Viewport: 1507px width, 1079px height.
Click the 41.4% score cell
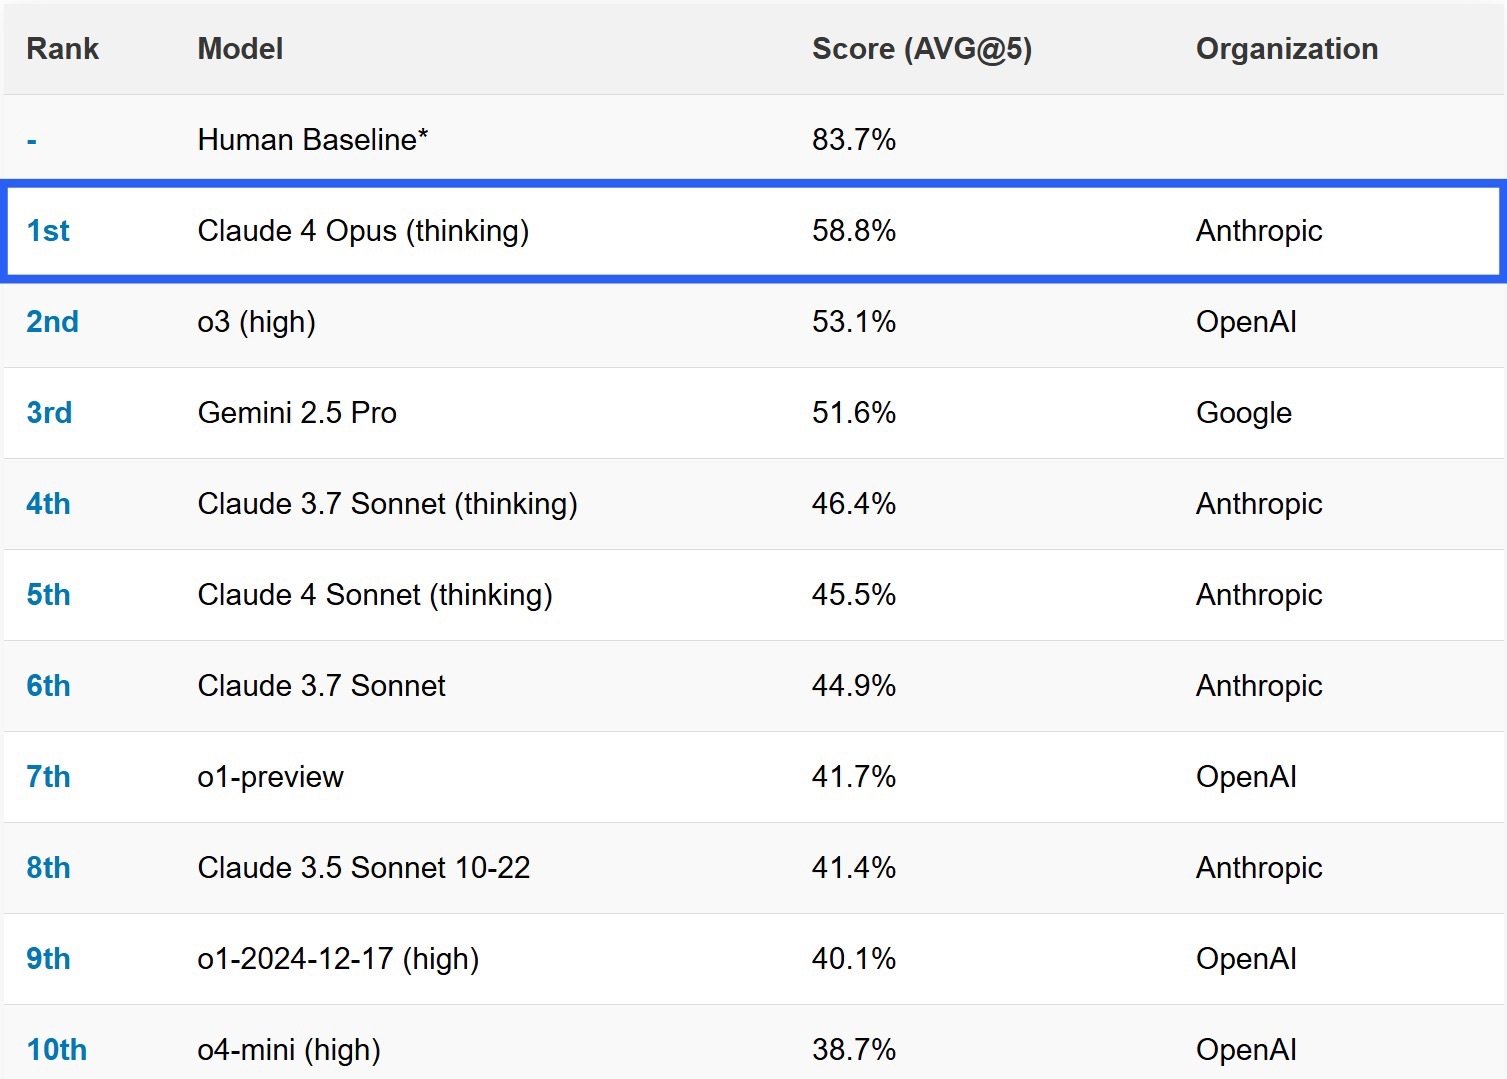pyautogui.click(x=854, y=868)
